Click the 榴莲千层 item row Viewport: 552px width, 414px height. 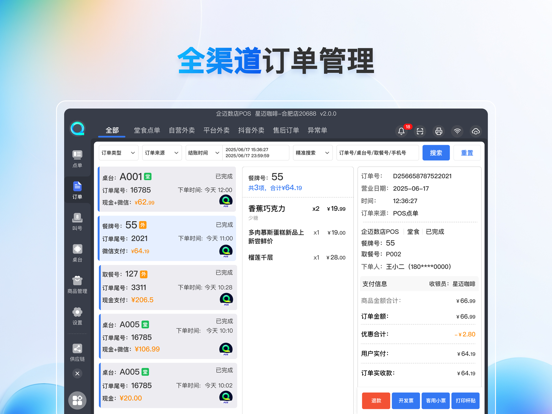(297, 257)
